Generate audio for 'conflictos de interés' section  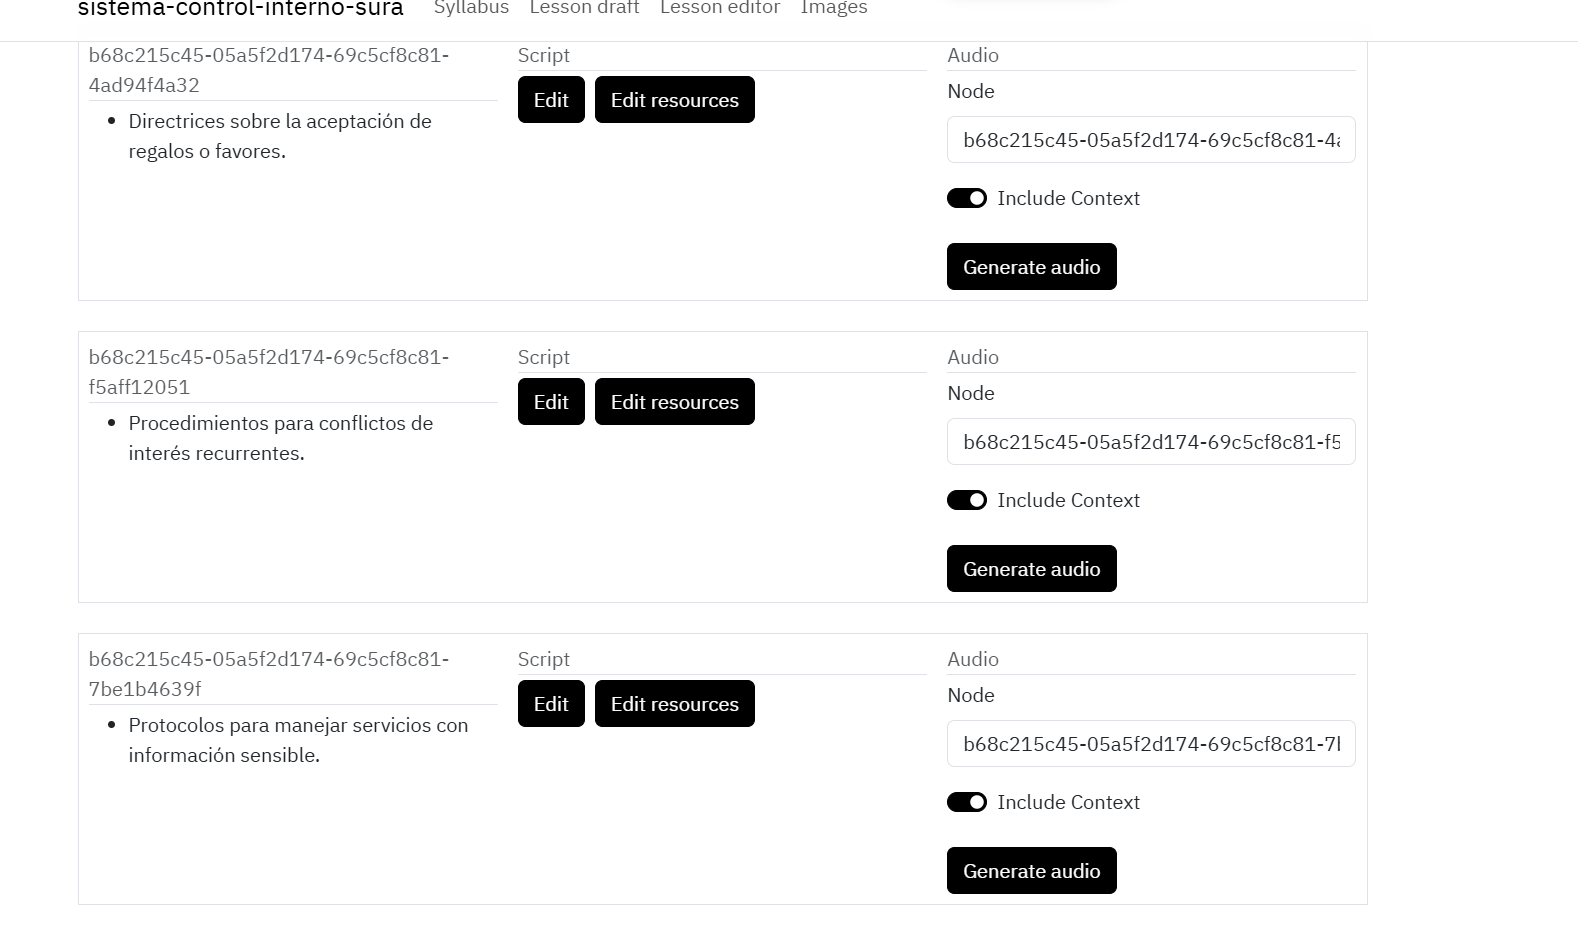[1031, 569]
